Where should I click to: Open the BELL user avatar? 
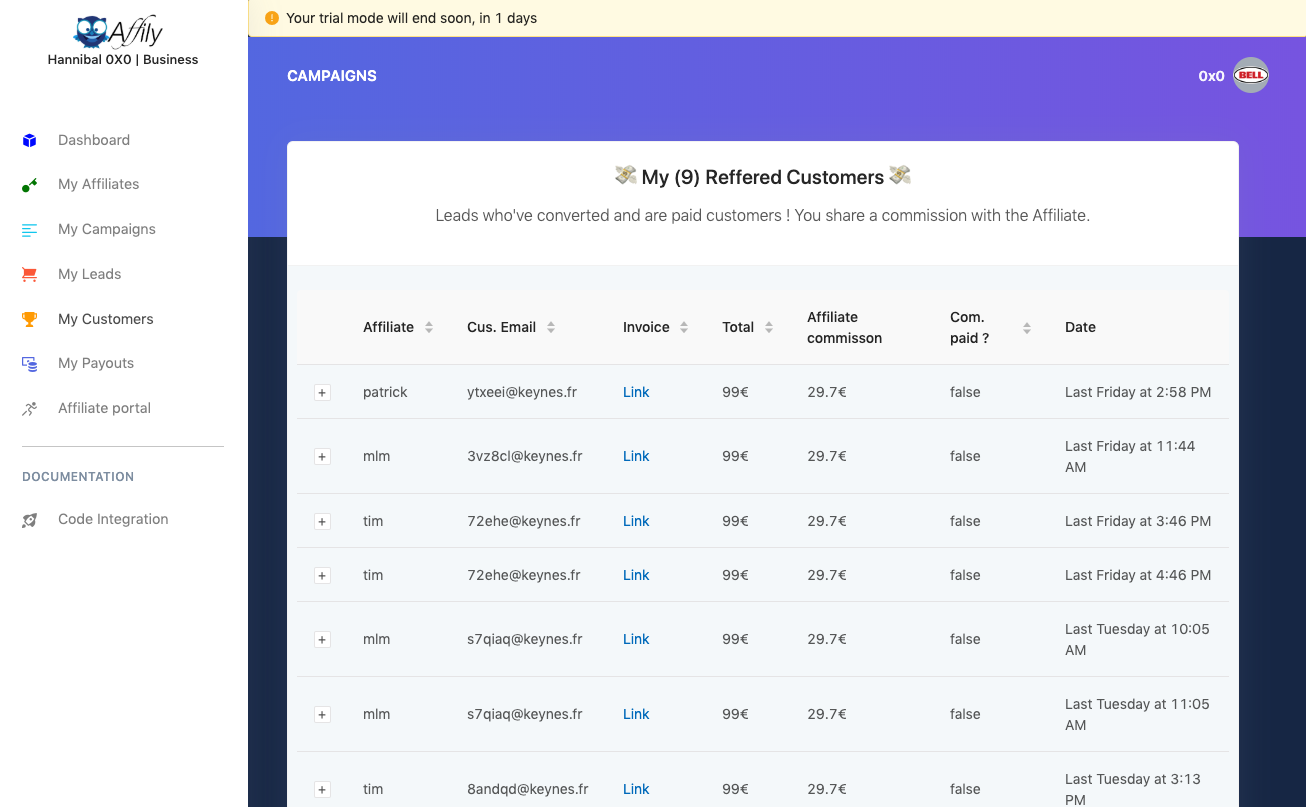coord(1251,75)
